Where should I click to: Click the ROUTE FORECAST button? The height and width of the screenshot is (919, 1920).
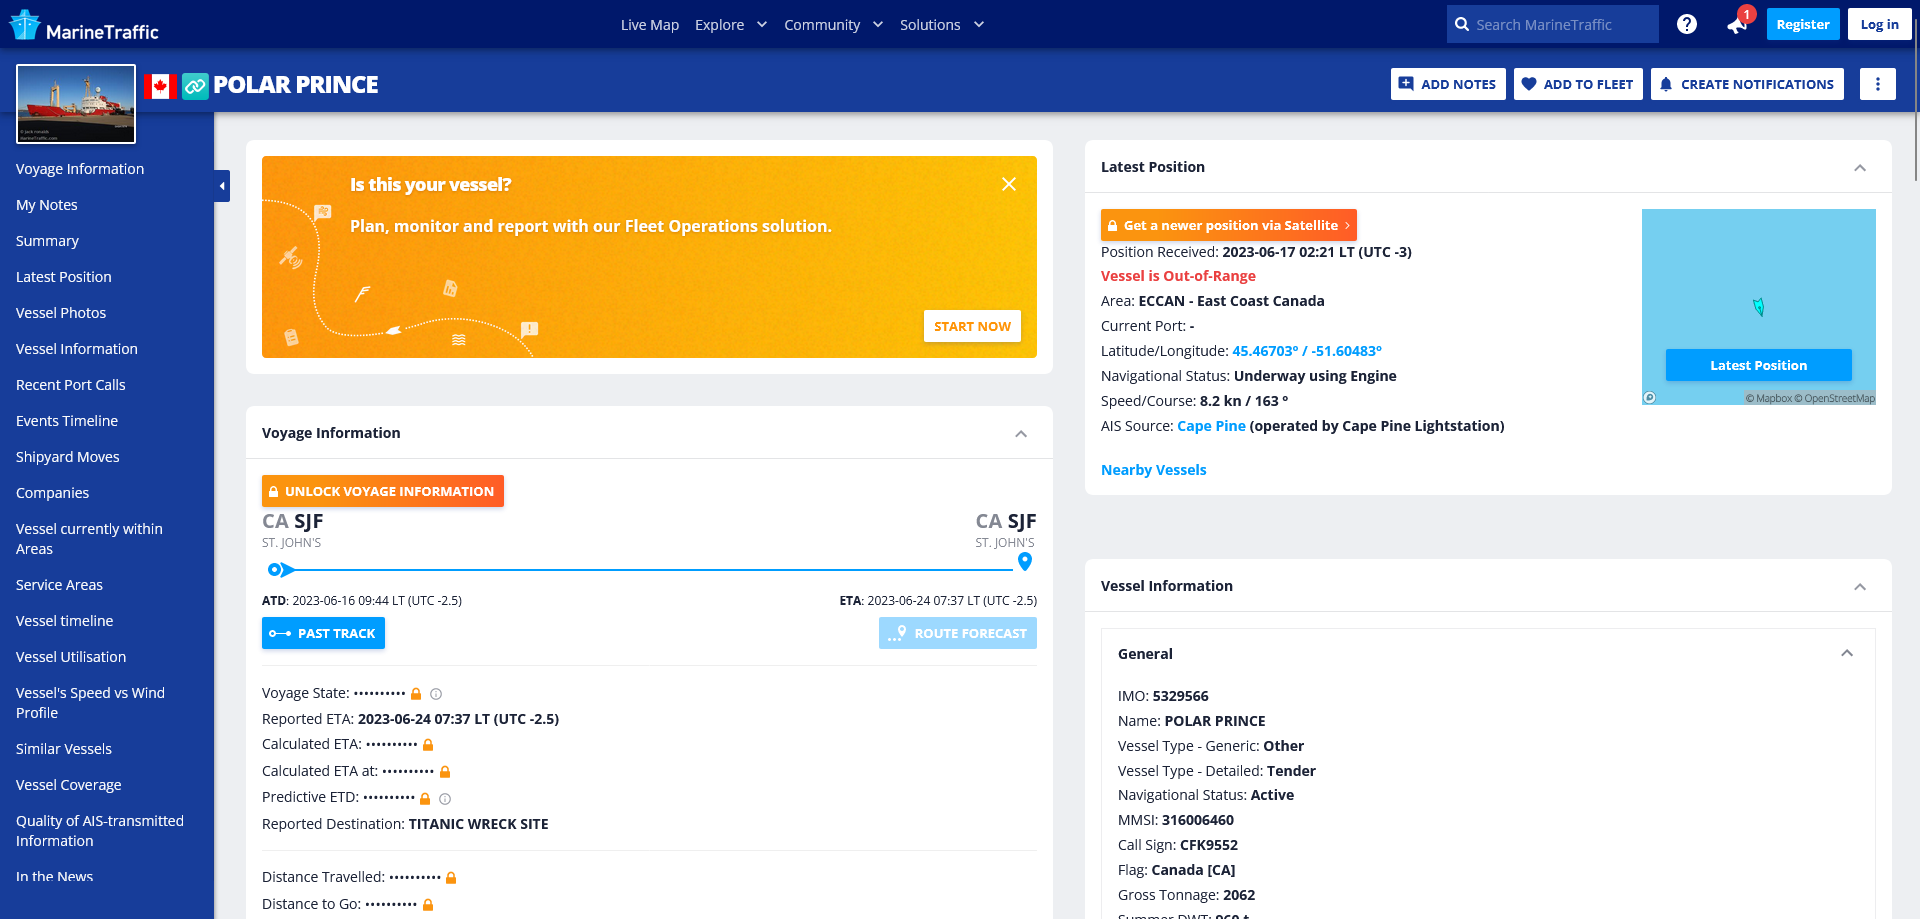(x=958, y=633)
